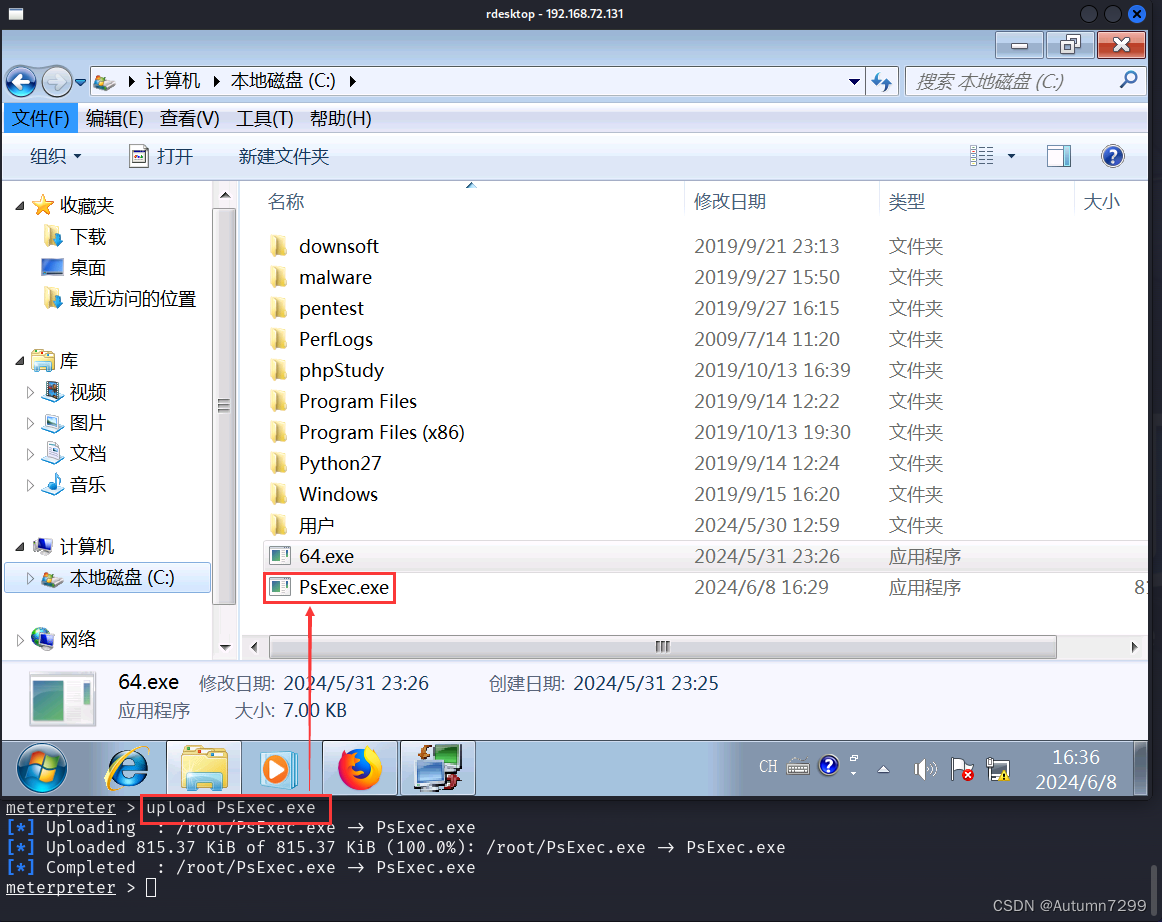The height and width of the screenshot is (922, 1162).
Task: Select the Windows folder icon
Action: (279, 494)
